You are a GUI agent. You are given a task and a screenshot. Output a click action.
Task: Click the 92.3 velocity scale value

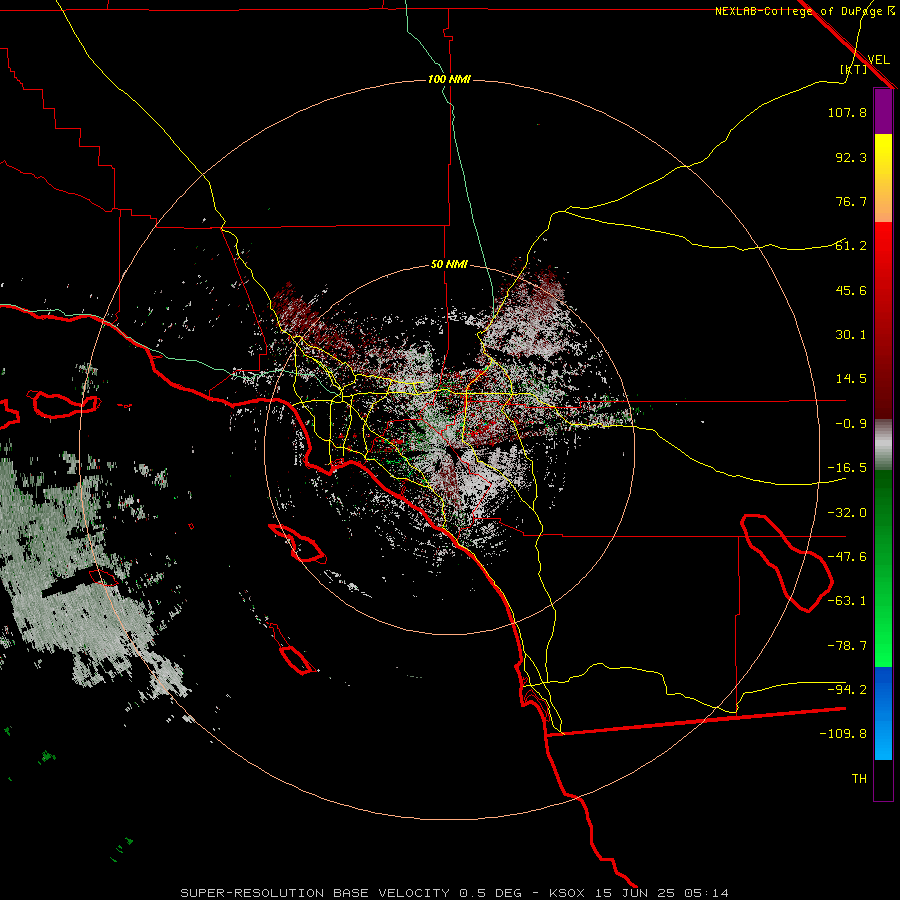(851, 157)
